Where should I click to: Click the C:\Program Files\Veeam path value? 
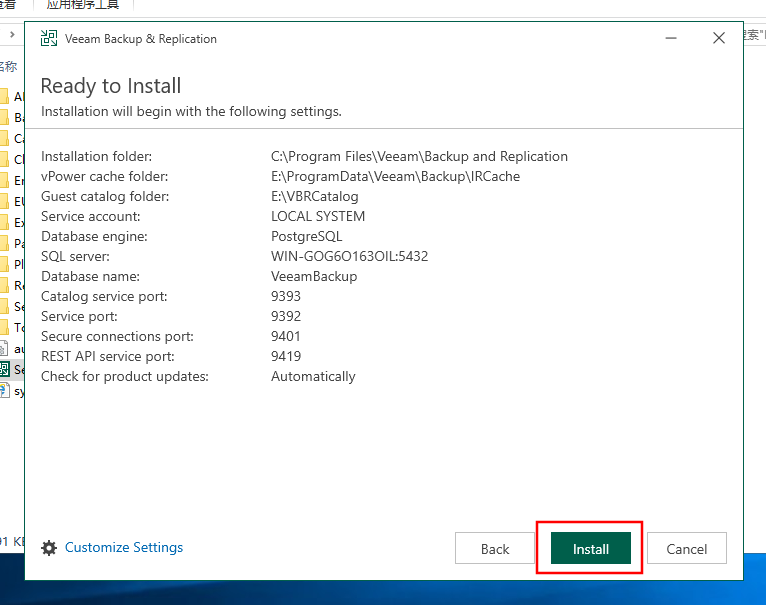tap(419, 156)
